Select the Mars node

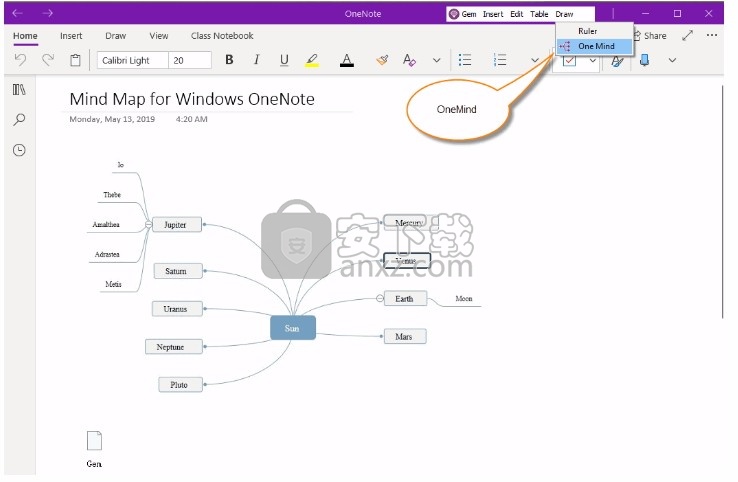coord(405,336)
